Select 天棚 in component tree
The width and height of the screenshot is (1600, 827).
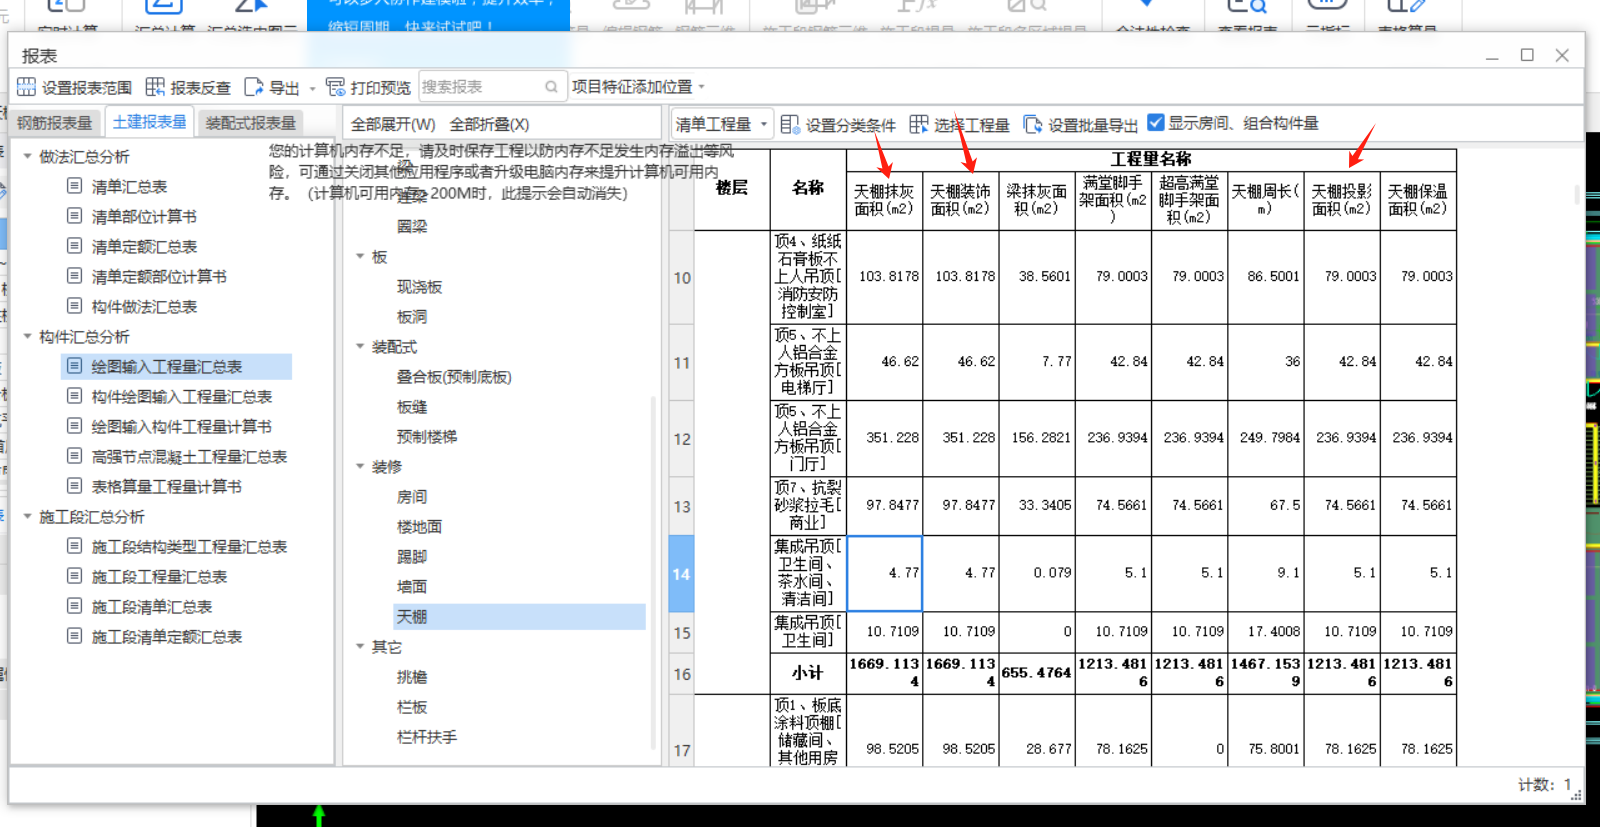412,617
